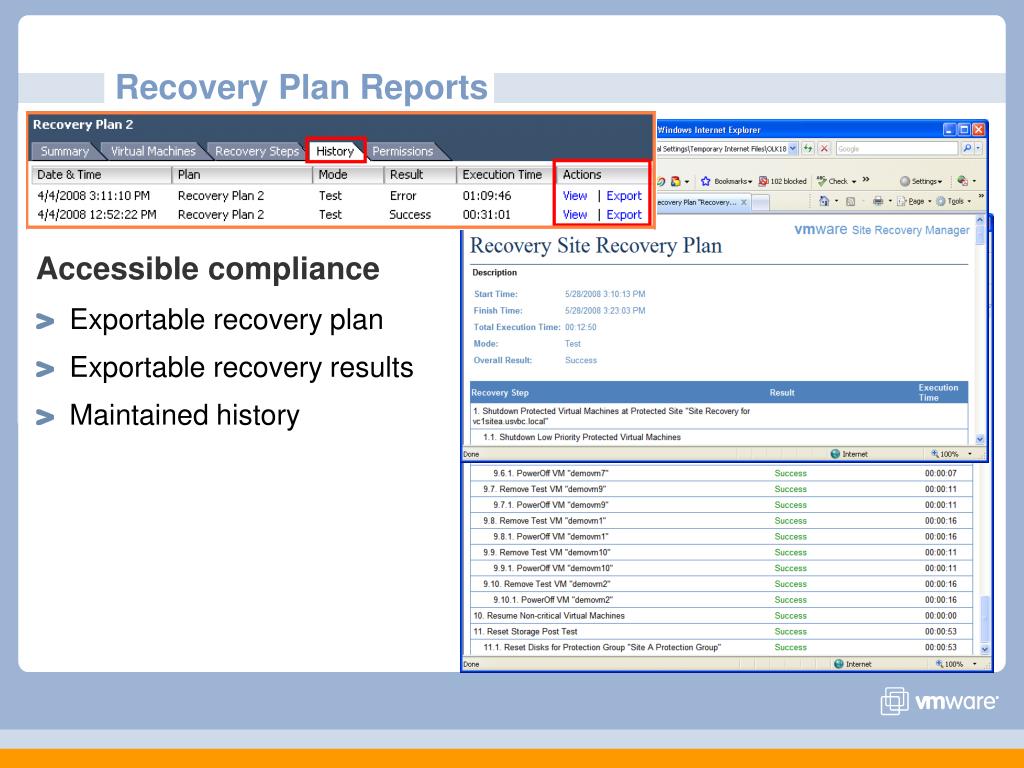Switch to the Virtual Machines tab

pos(153,151)
